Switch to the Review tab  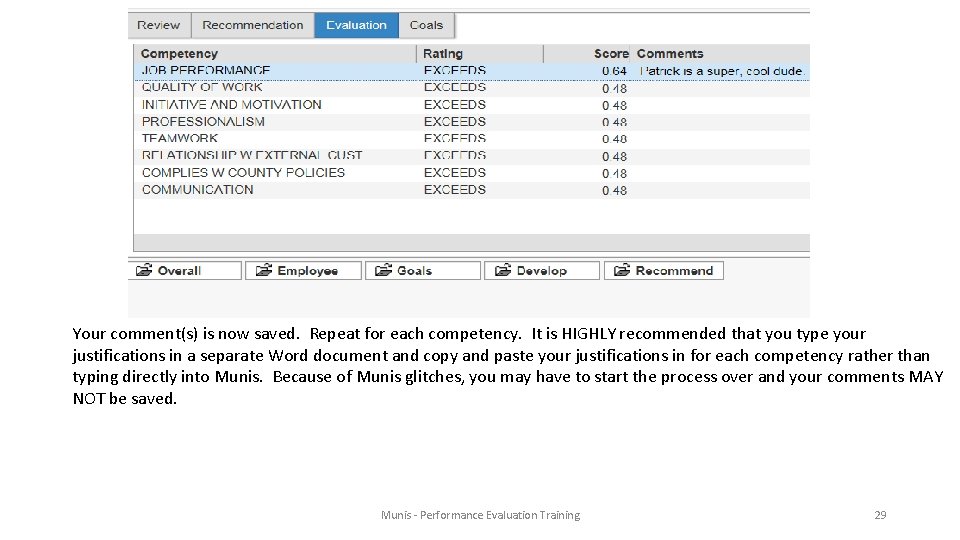click(x=159, y=25)
